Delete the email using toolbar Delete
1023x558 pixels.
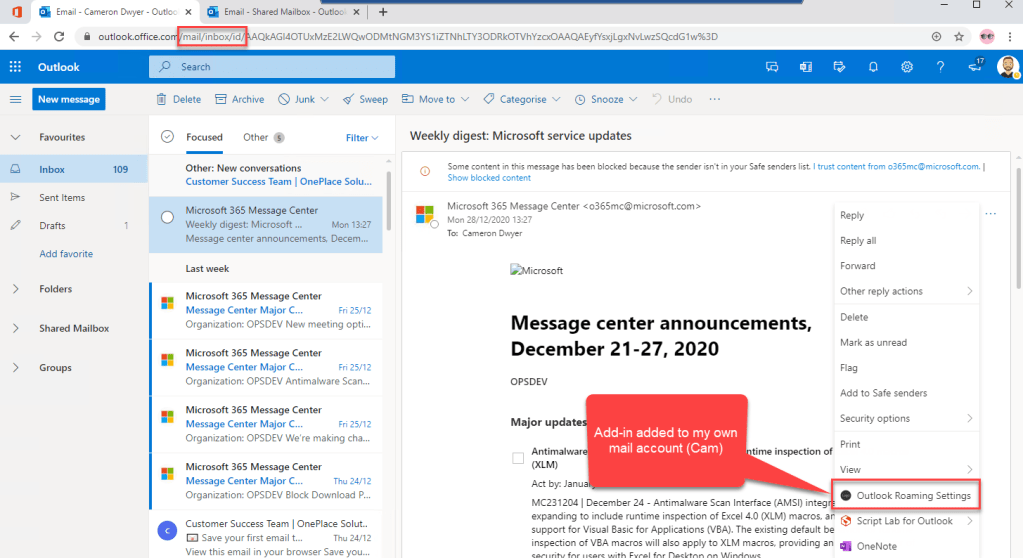179,100
